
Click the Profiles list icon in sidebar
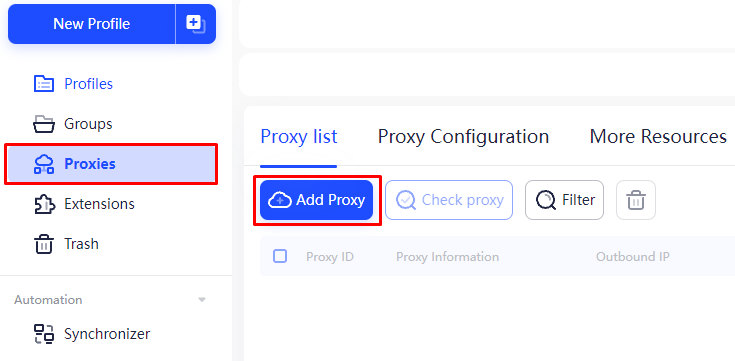coord(44,84)
